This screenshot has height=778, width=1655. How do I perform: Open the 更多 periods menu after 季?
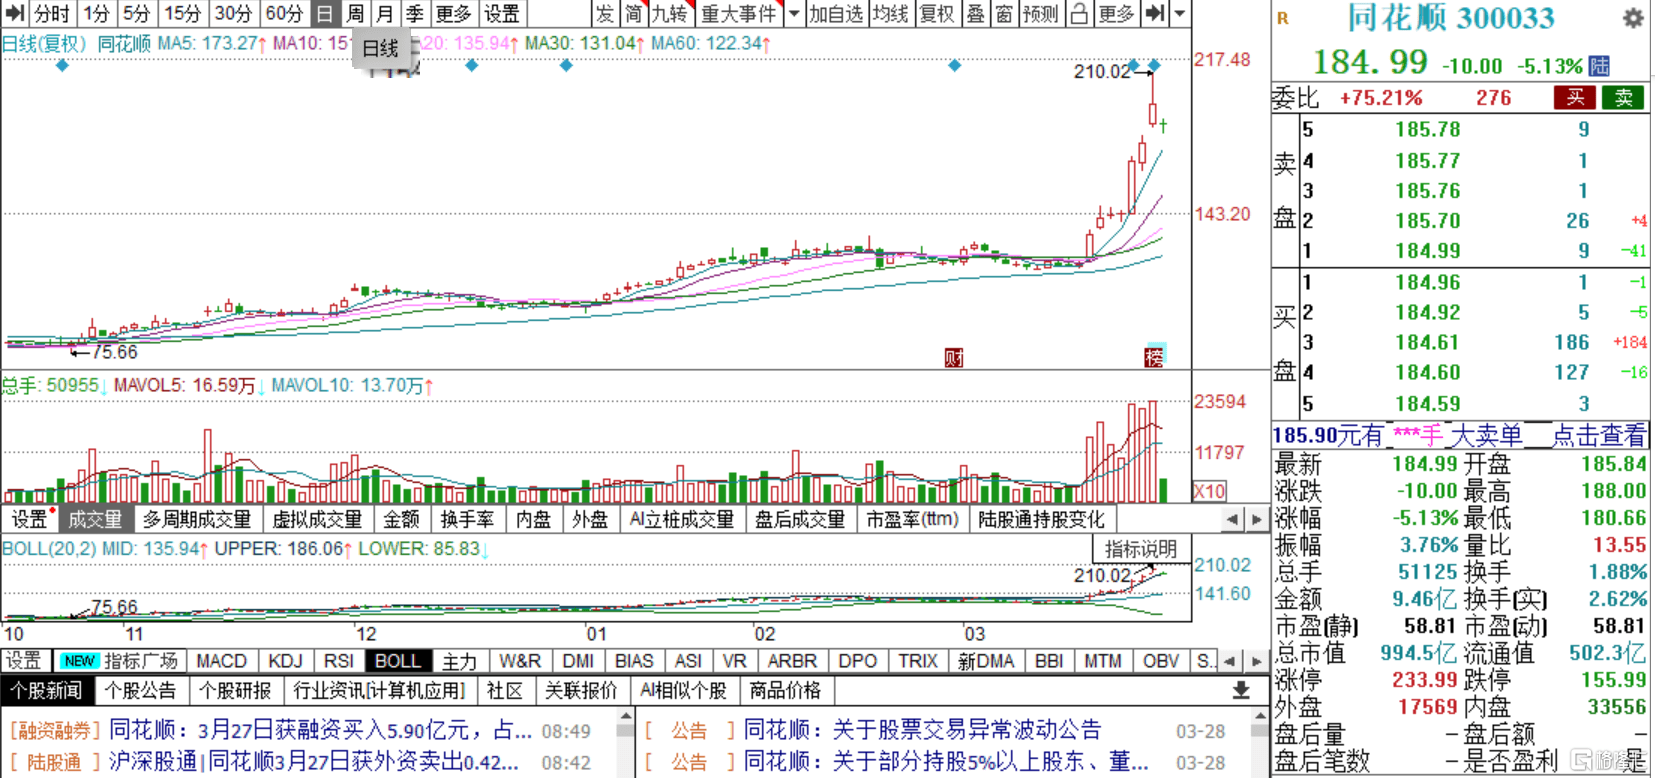pyautogui.click(x=453, y=14)
